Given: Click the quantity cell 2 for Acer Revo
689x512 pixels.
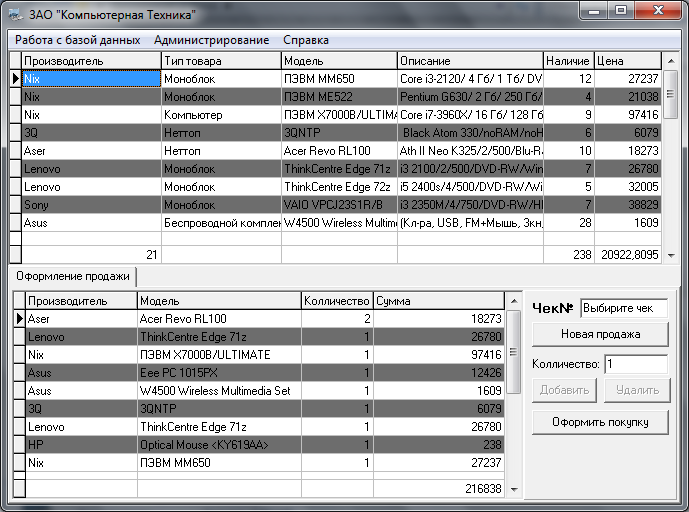Looking at the screenshot, I should [x=337, y=319].
